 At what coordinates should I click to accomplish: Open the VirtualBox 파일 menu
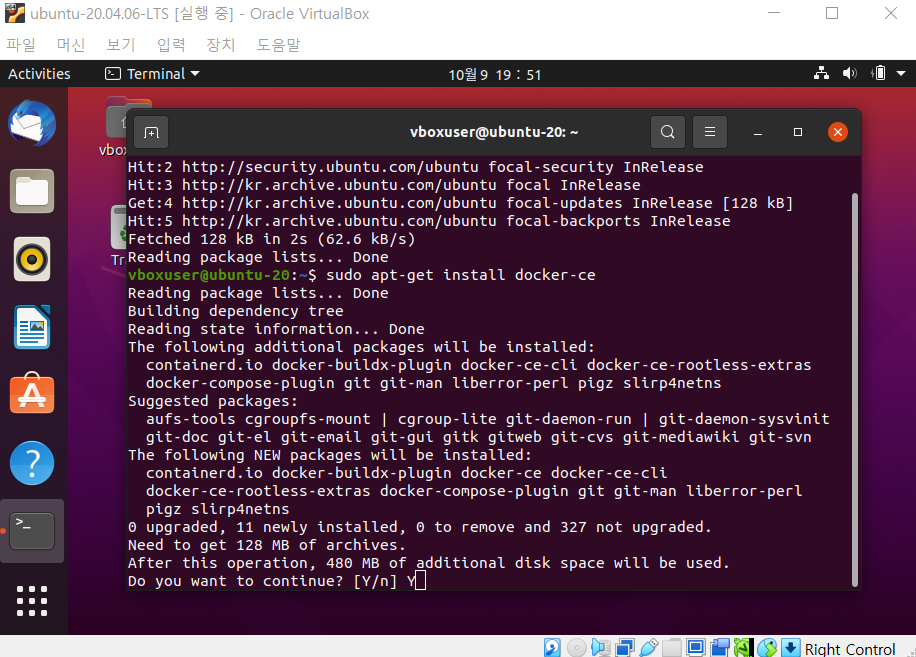[x=21, y=45]
